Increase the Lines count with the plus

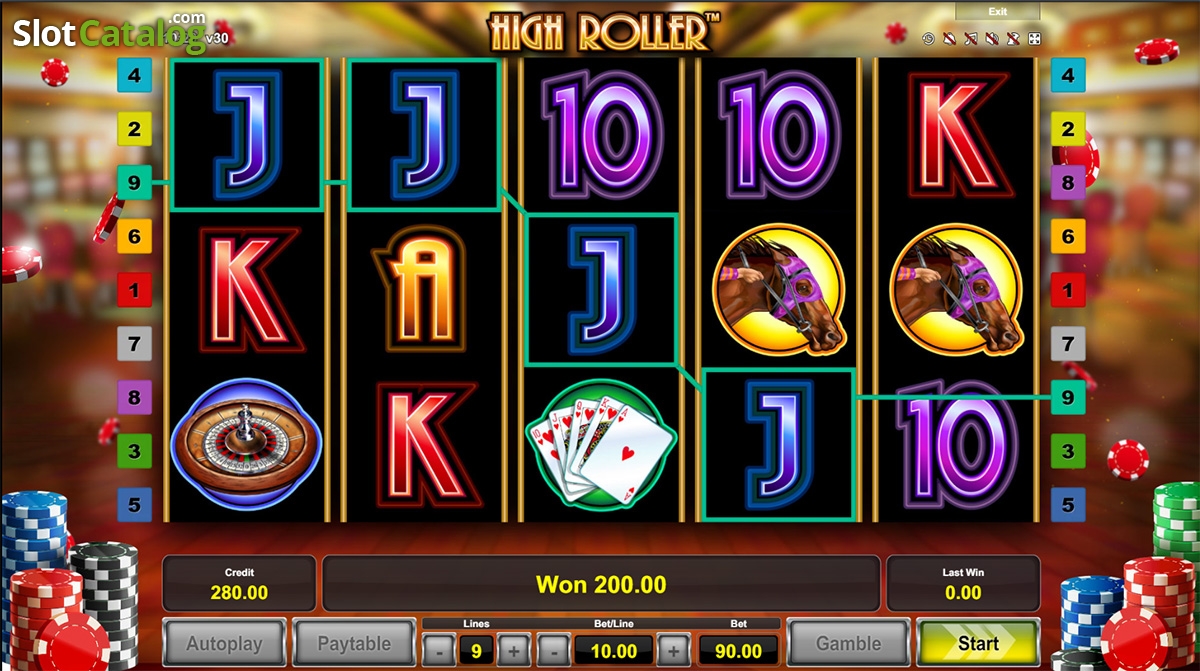click(x=511, y=650)
